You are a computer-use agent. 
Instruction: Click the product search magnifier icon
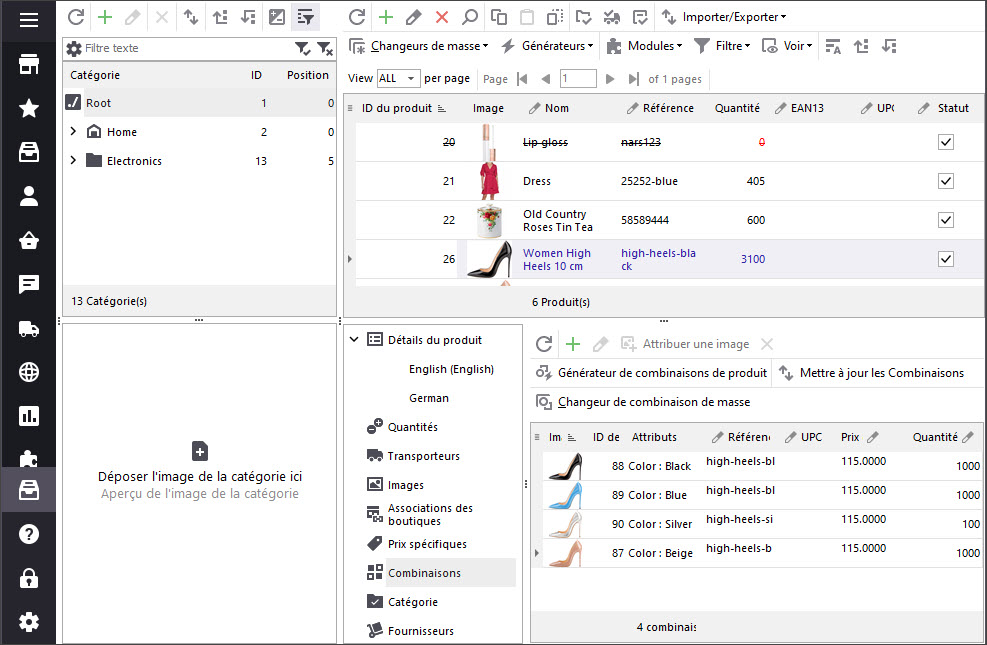point(469,17)
